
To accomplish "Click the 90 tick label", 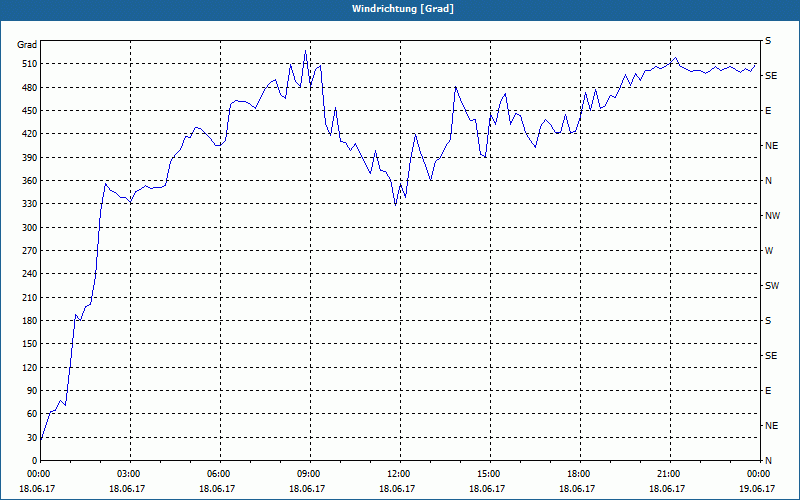I will (31, 391).
